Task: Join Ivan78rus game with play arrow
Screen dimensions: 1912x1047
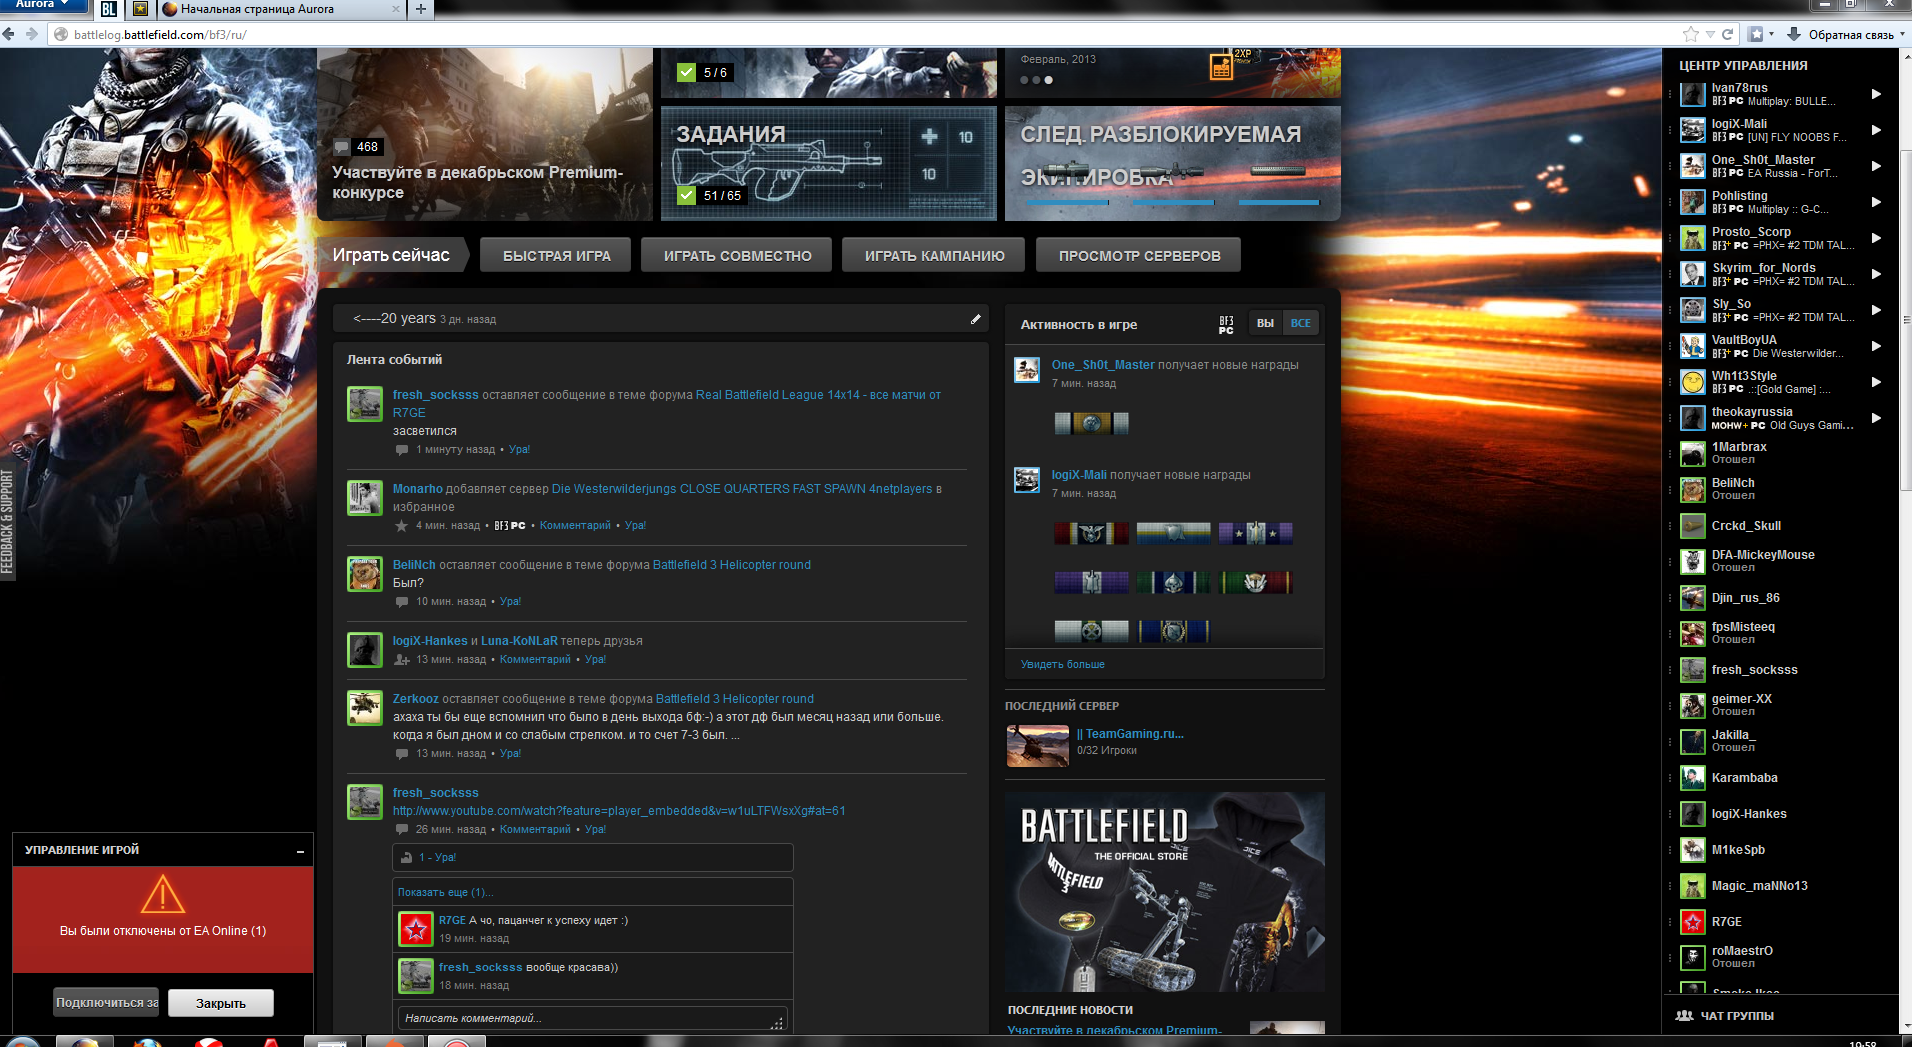Action: point(1876,94)
